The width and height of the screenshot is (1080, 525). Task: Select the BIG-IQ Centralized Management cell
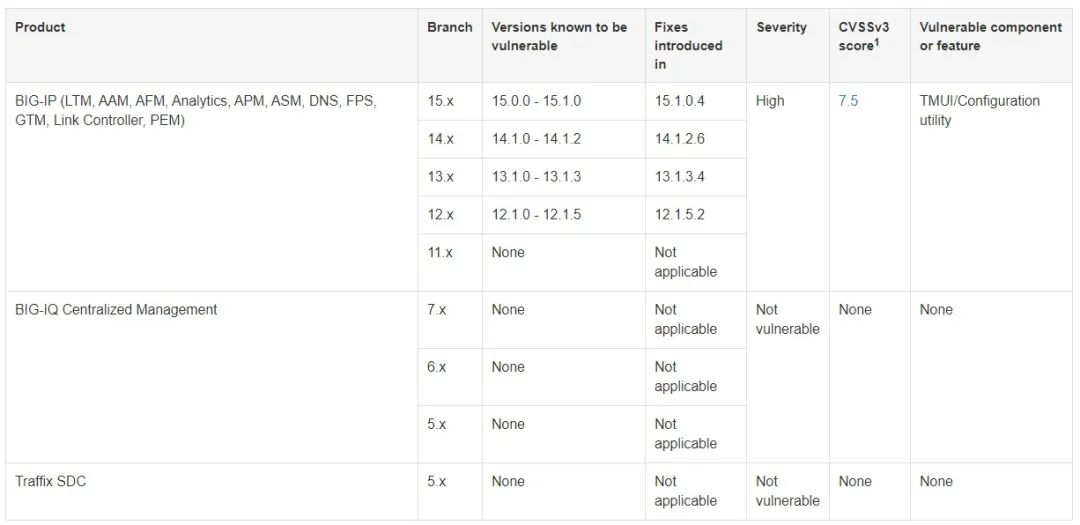point(116,310)
